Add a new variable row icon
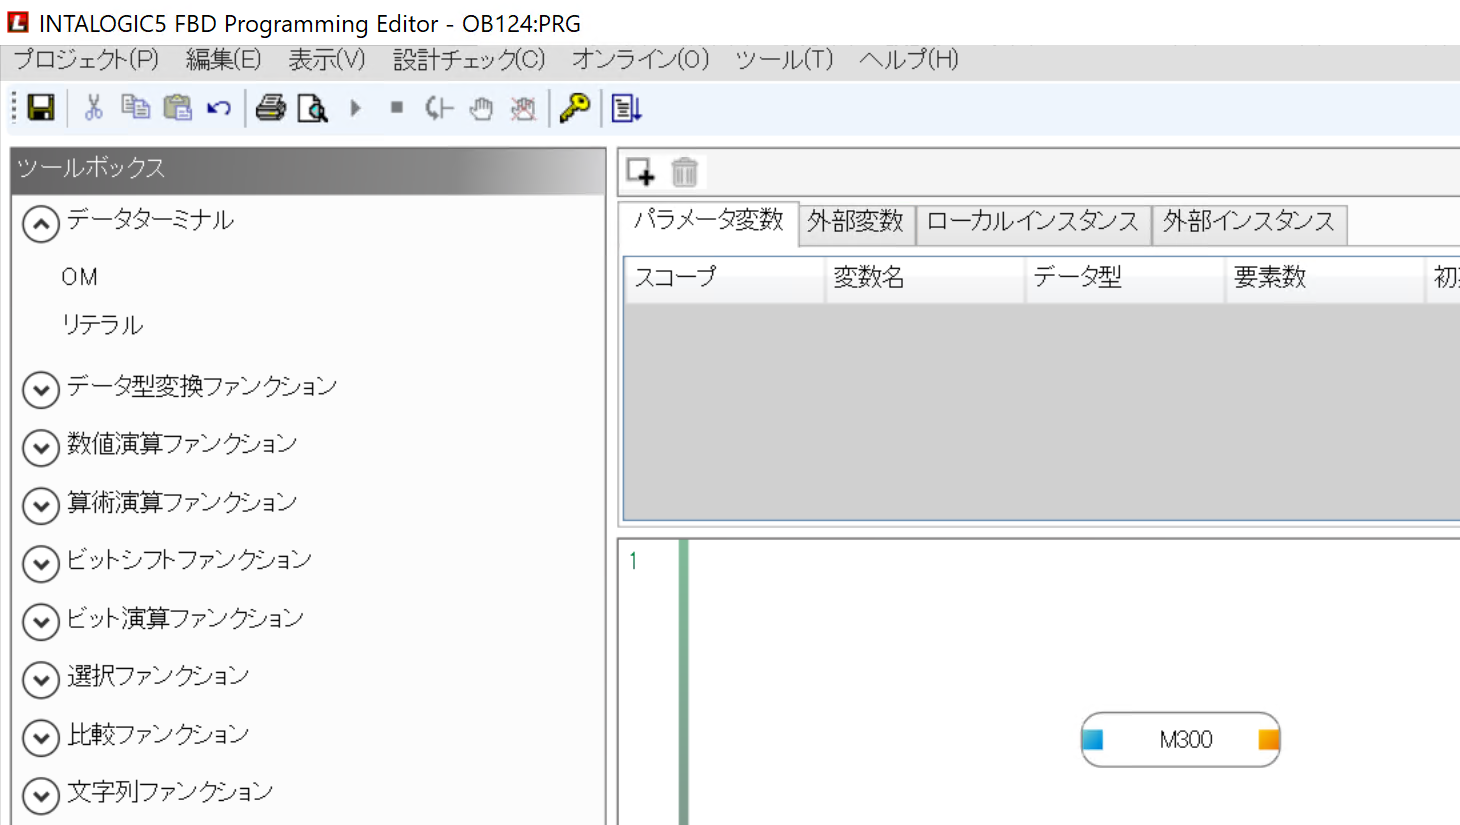The image size is (1460, 825). point(640,172)
